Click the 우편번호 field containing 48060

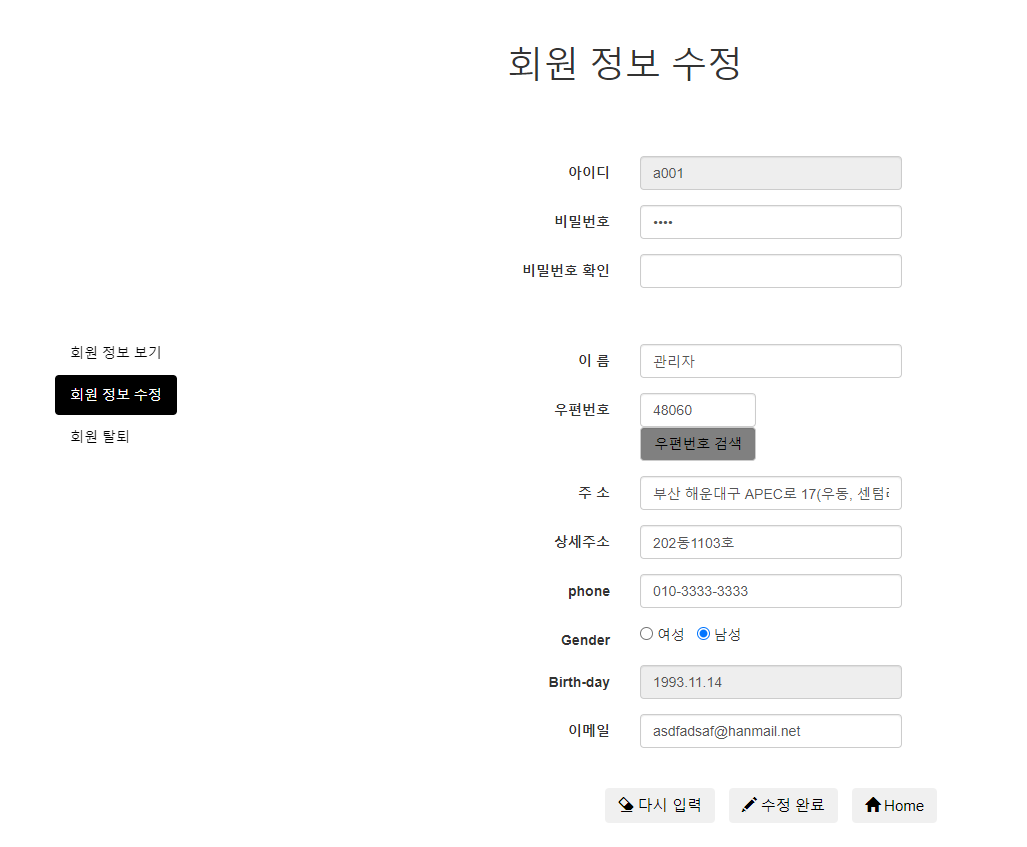point(697,409)
